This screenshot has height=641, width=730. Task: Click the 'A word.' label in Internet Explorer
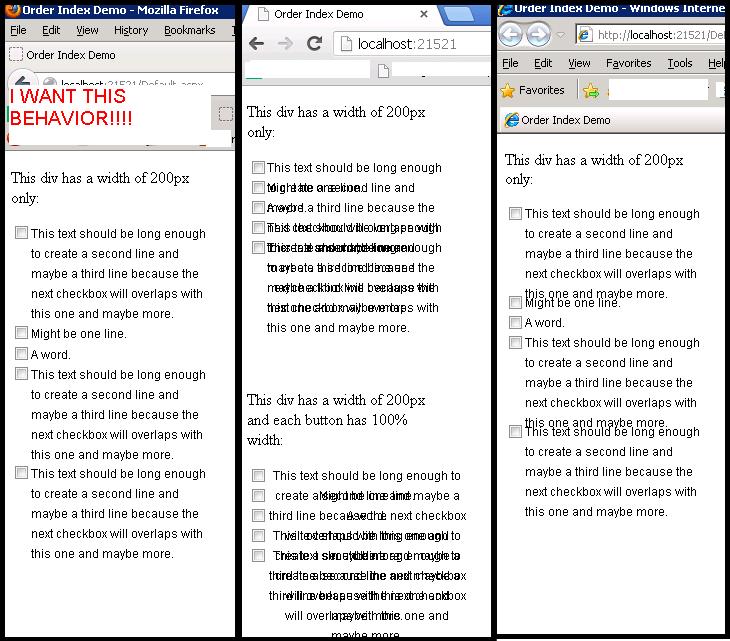pyautogui.click(x=544, y=323)
